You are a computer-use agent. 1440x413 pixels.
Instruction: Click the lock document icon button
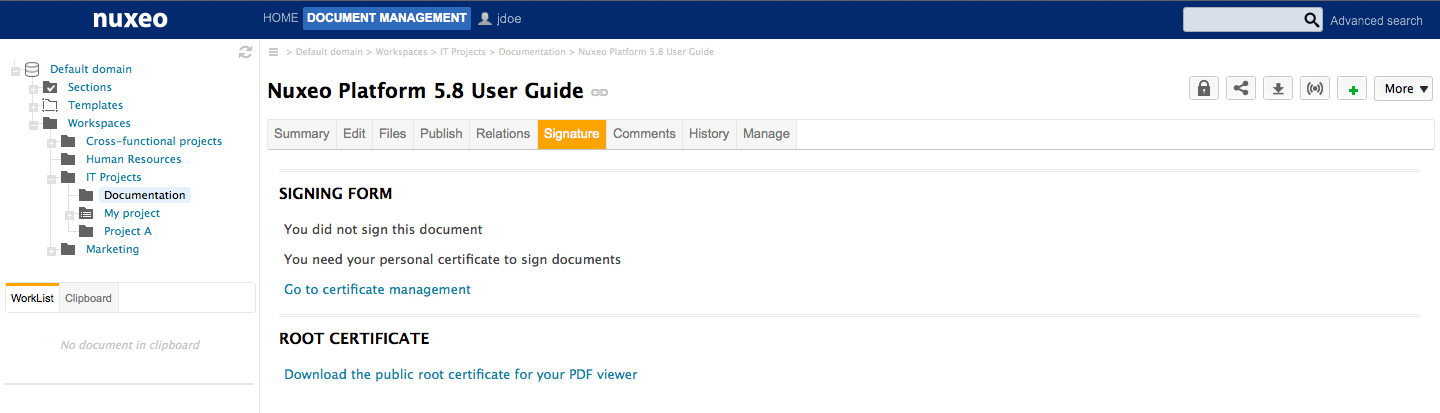(x=1204, y=88)
